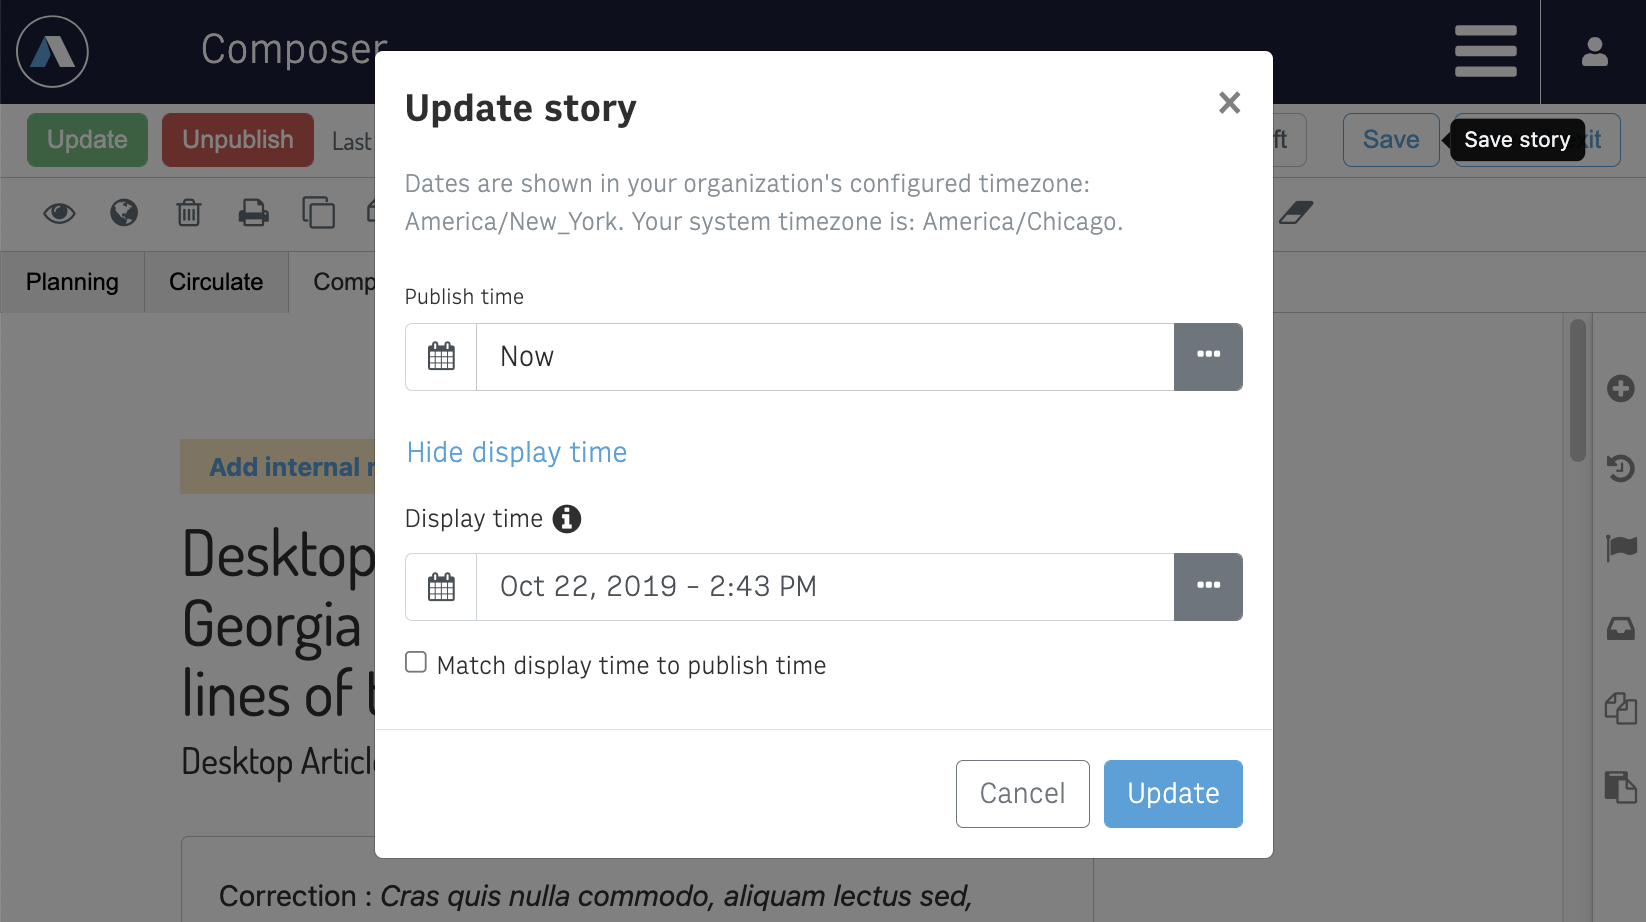Click the duplicate copy icon in toolbar

click(318, 212)
